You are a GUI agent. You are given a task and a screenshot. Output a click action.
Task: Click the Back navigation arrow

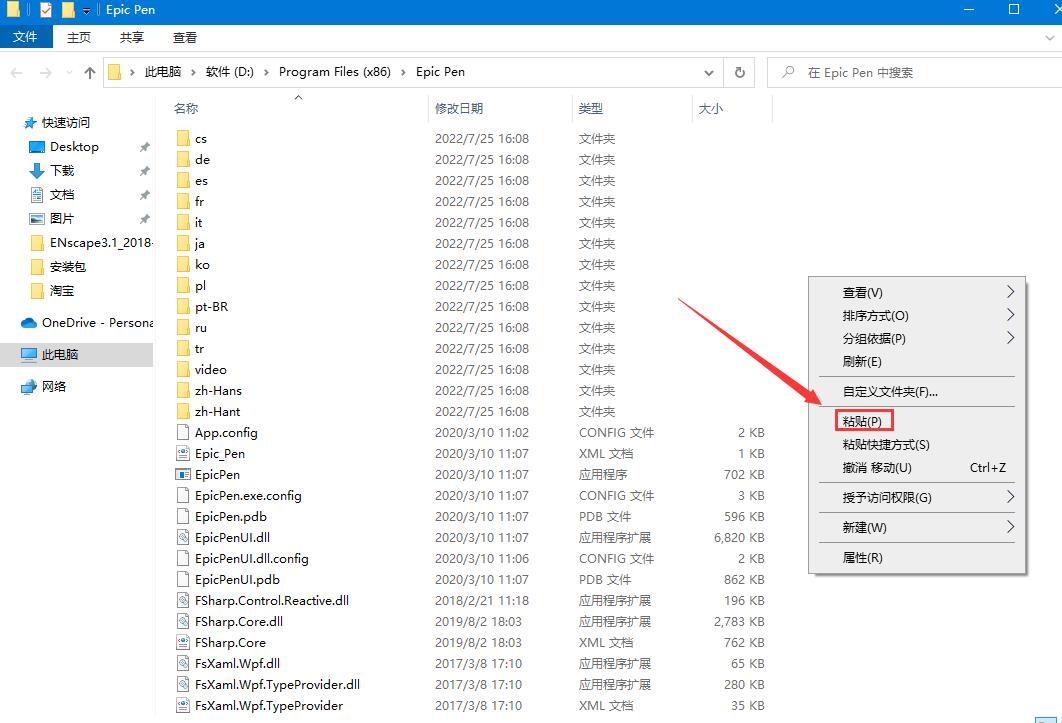pos(17,72)
